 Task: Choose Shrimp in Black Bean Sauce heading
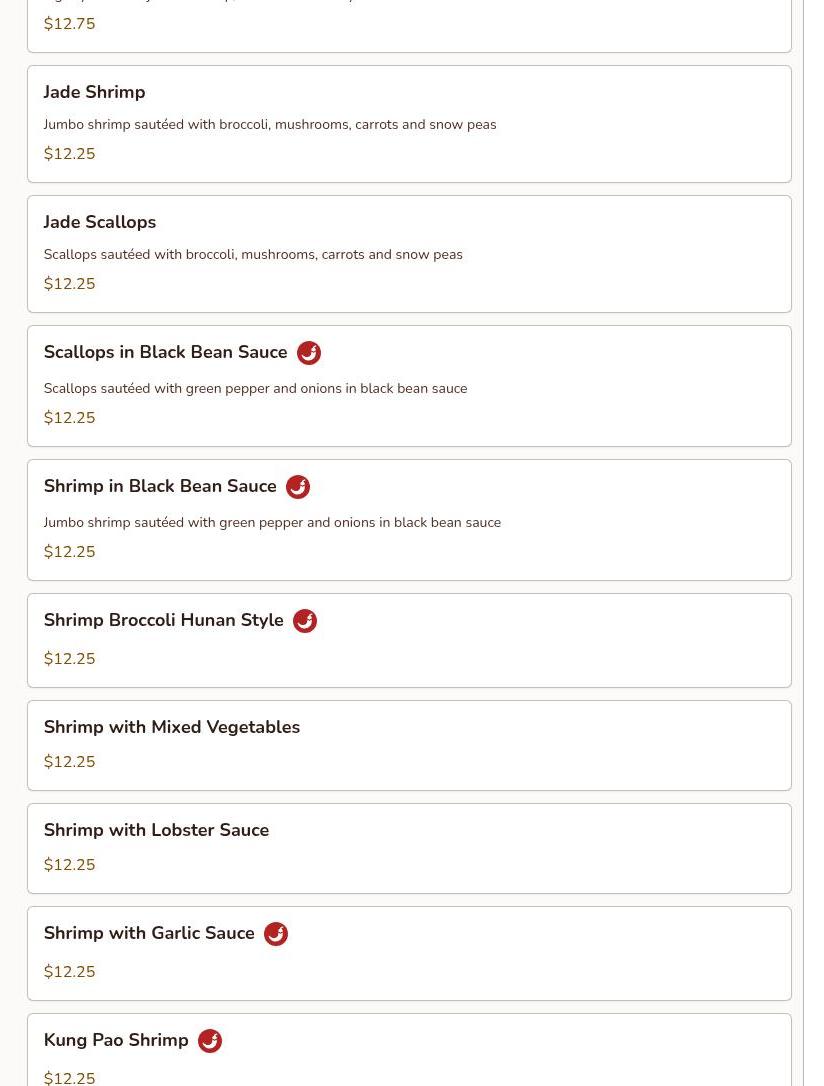[160, 486]
